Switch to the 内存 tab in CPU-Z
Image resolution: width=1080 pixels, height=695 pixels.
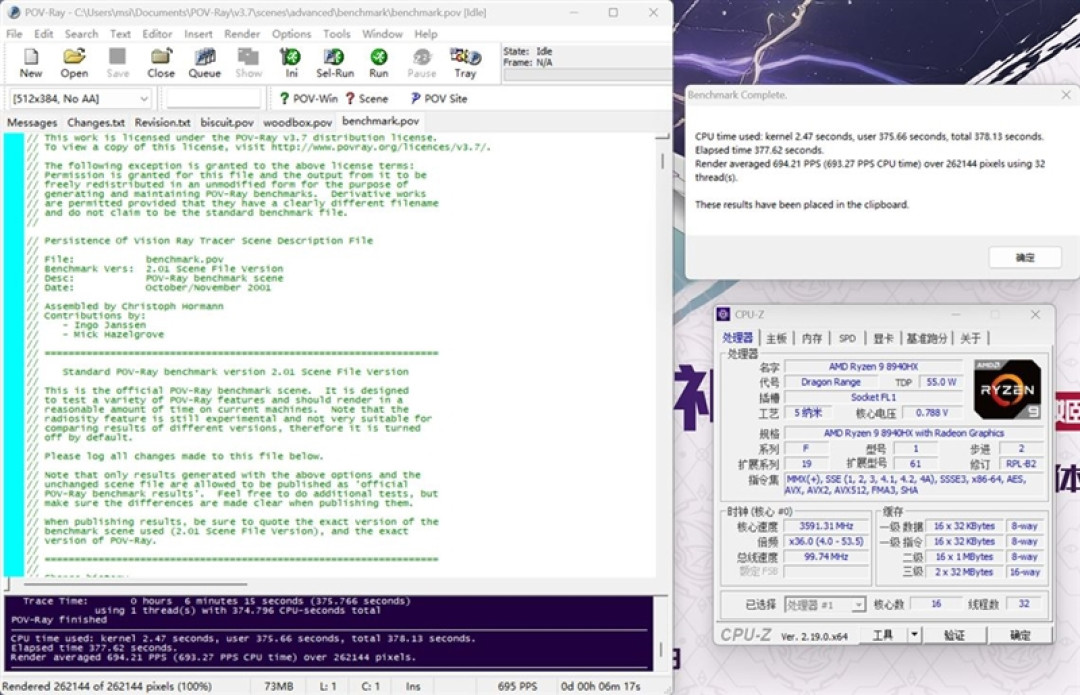[812, 338]
